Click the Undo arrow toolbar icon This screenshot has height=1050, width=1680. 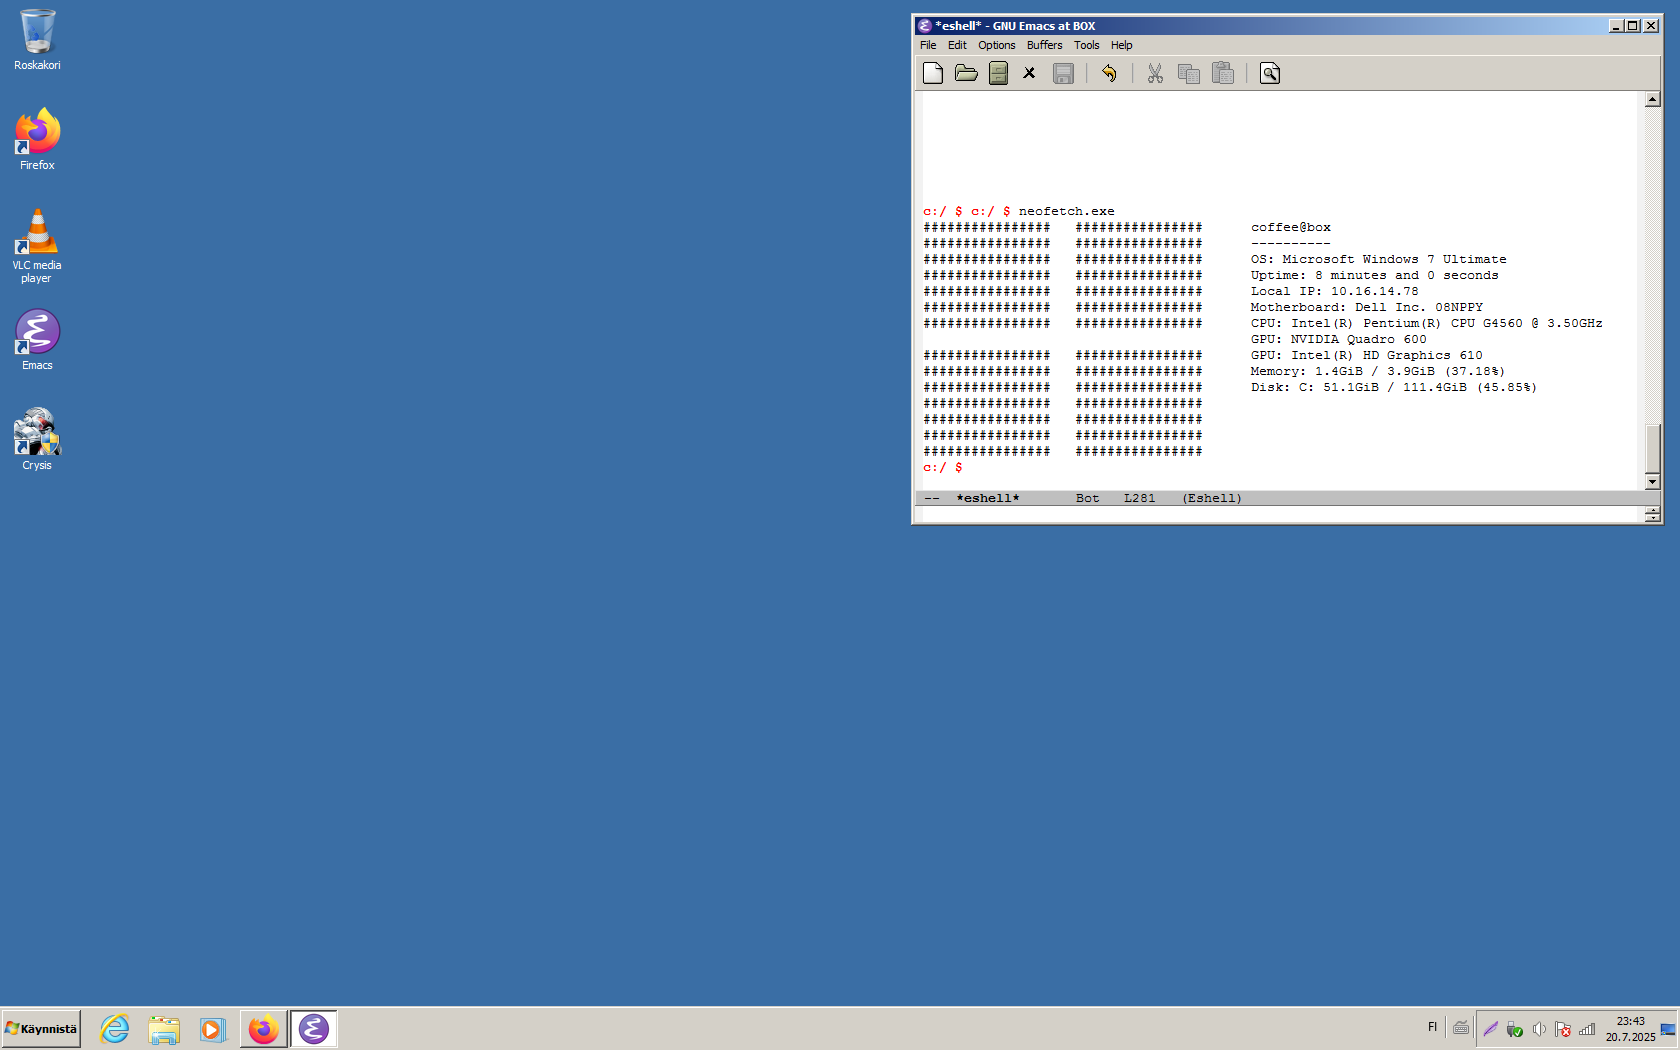1109,73
